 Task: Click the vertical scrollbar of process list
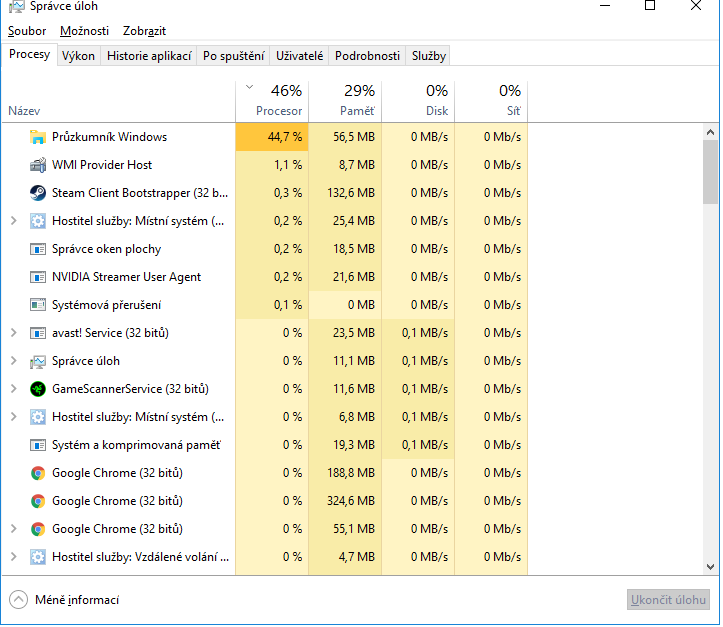[710, 170]
